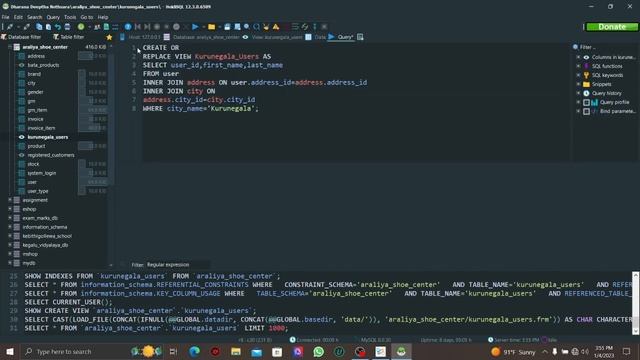Open the run query dropdown arrow
640x360 pixels.
tap(203, 27)
